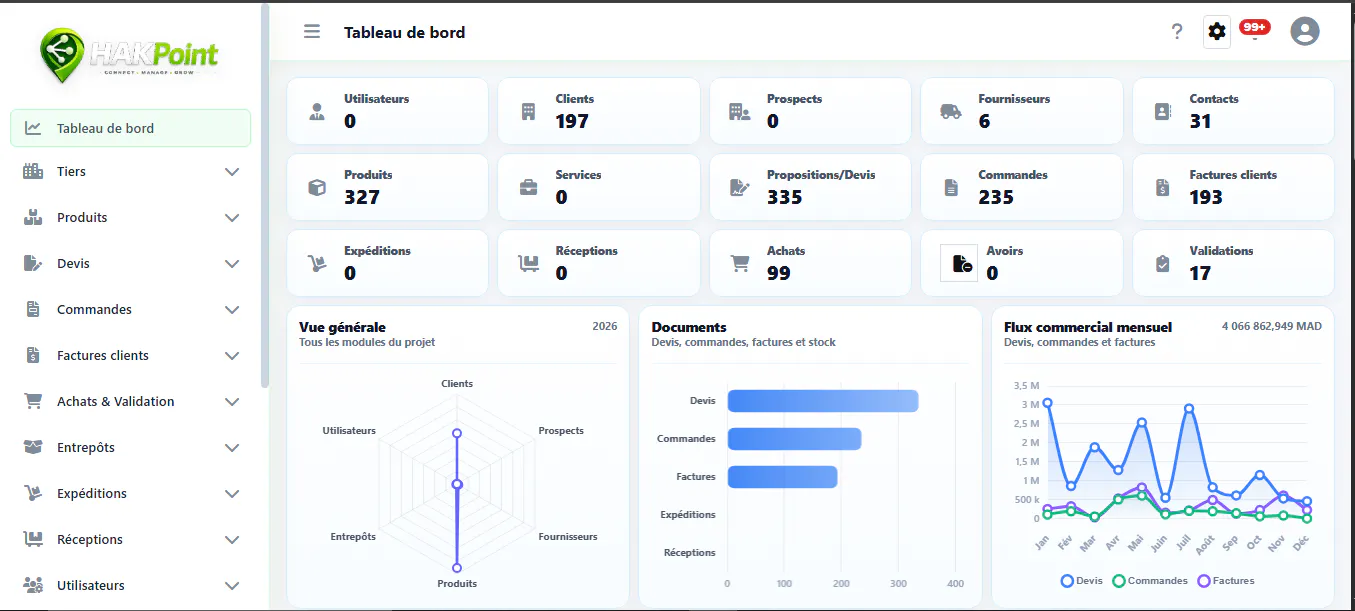Open the Achats 99 stat card
Viewport: 1355px width, 611px height.
810,263
